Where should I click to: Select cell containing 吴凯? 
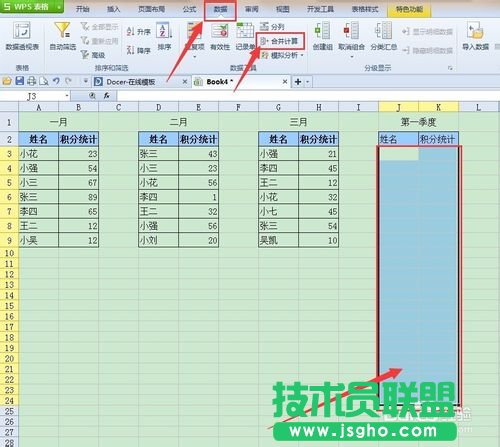279,240
